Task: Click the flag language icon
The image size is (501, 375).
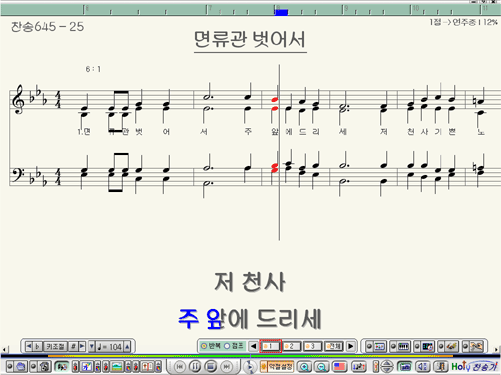Action: [339, 367]
